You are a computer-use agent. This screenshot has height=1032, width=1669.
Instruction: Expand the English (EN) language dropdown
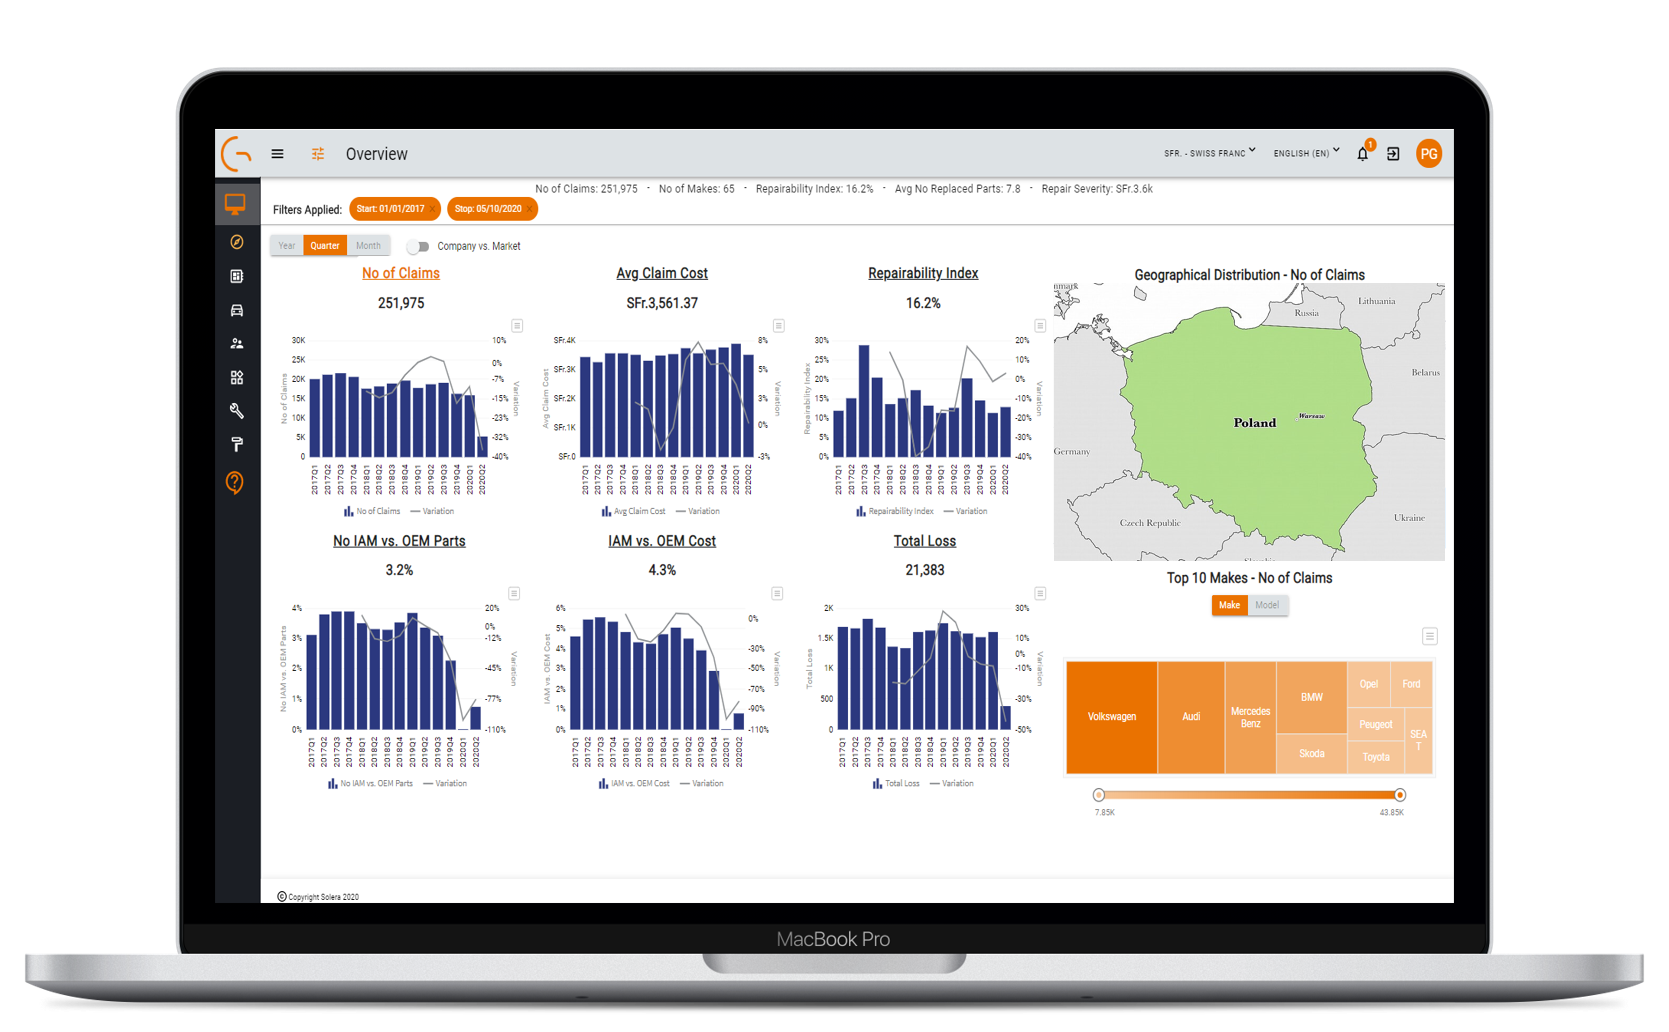point(1306,153)
